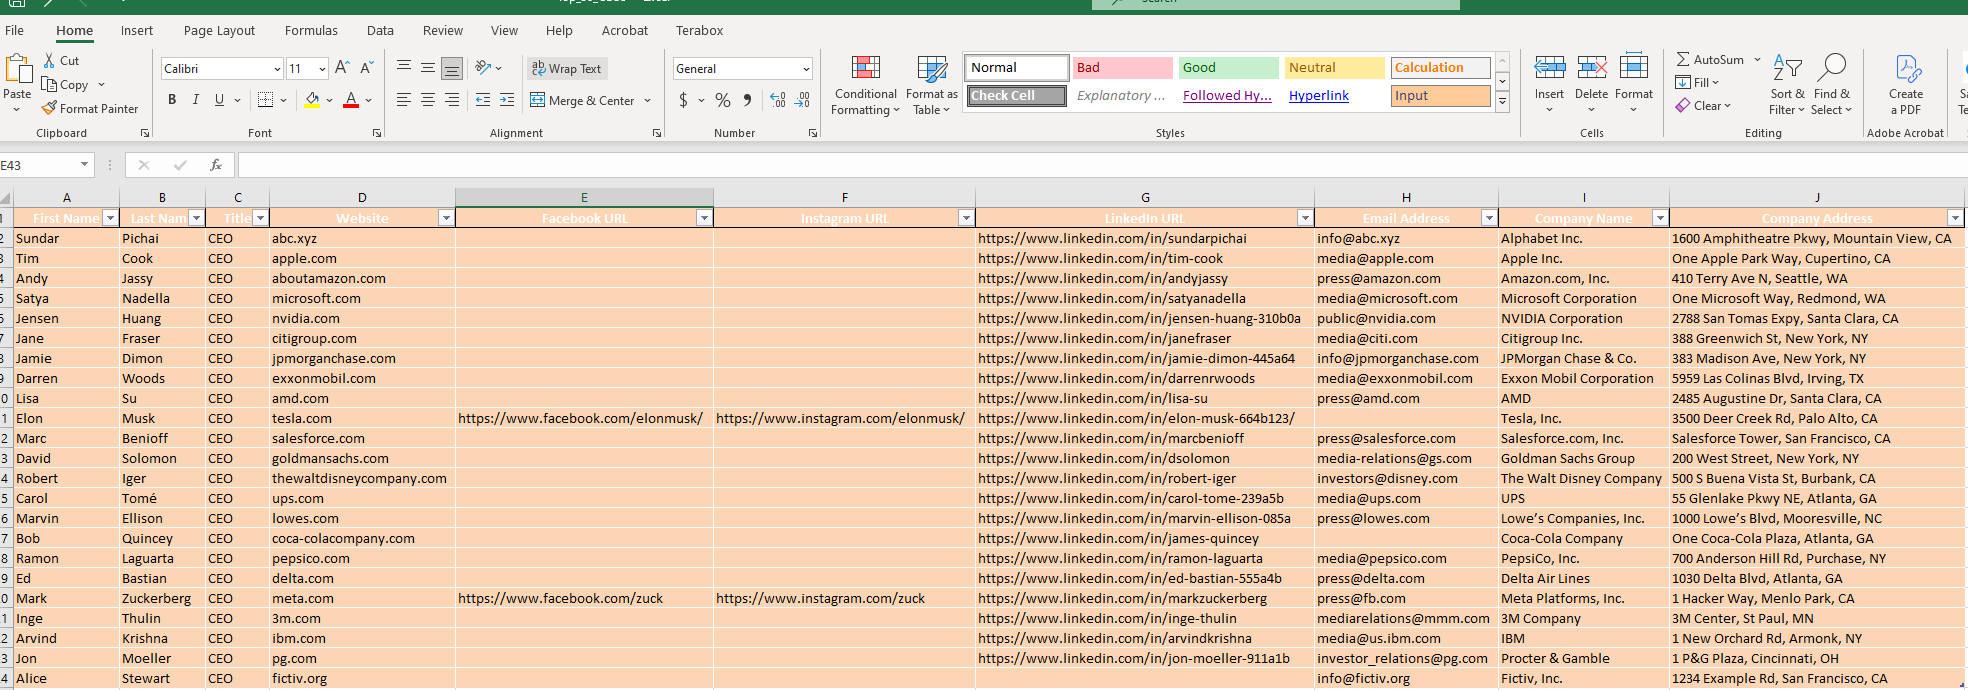The height and width of the screenshot is (690, 1968).
Task: Apply the Good cell style
Action: [1228, 68]
